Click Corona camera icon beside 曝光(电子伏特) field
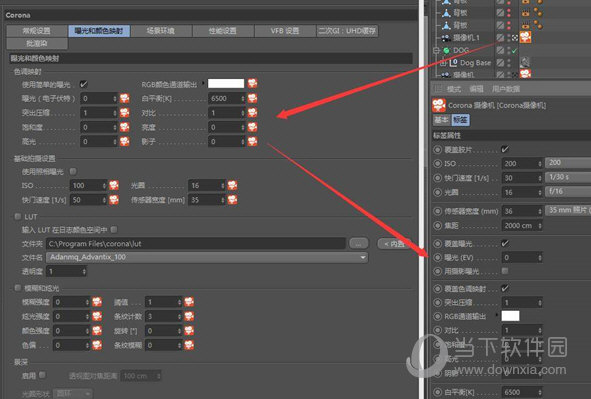The image size is (591, 399). pyautogui.click(x=124, y=98)
